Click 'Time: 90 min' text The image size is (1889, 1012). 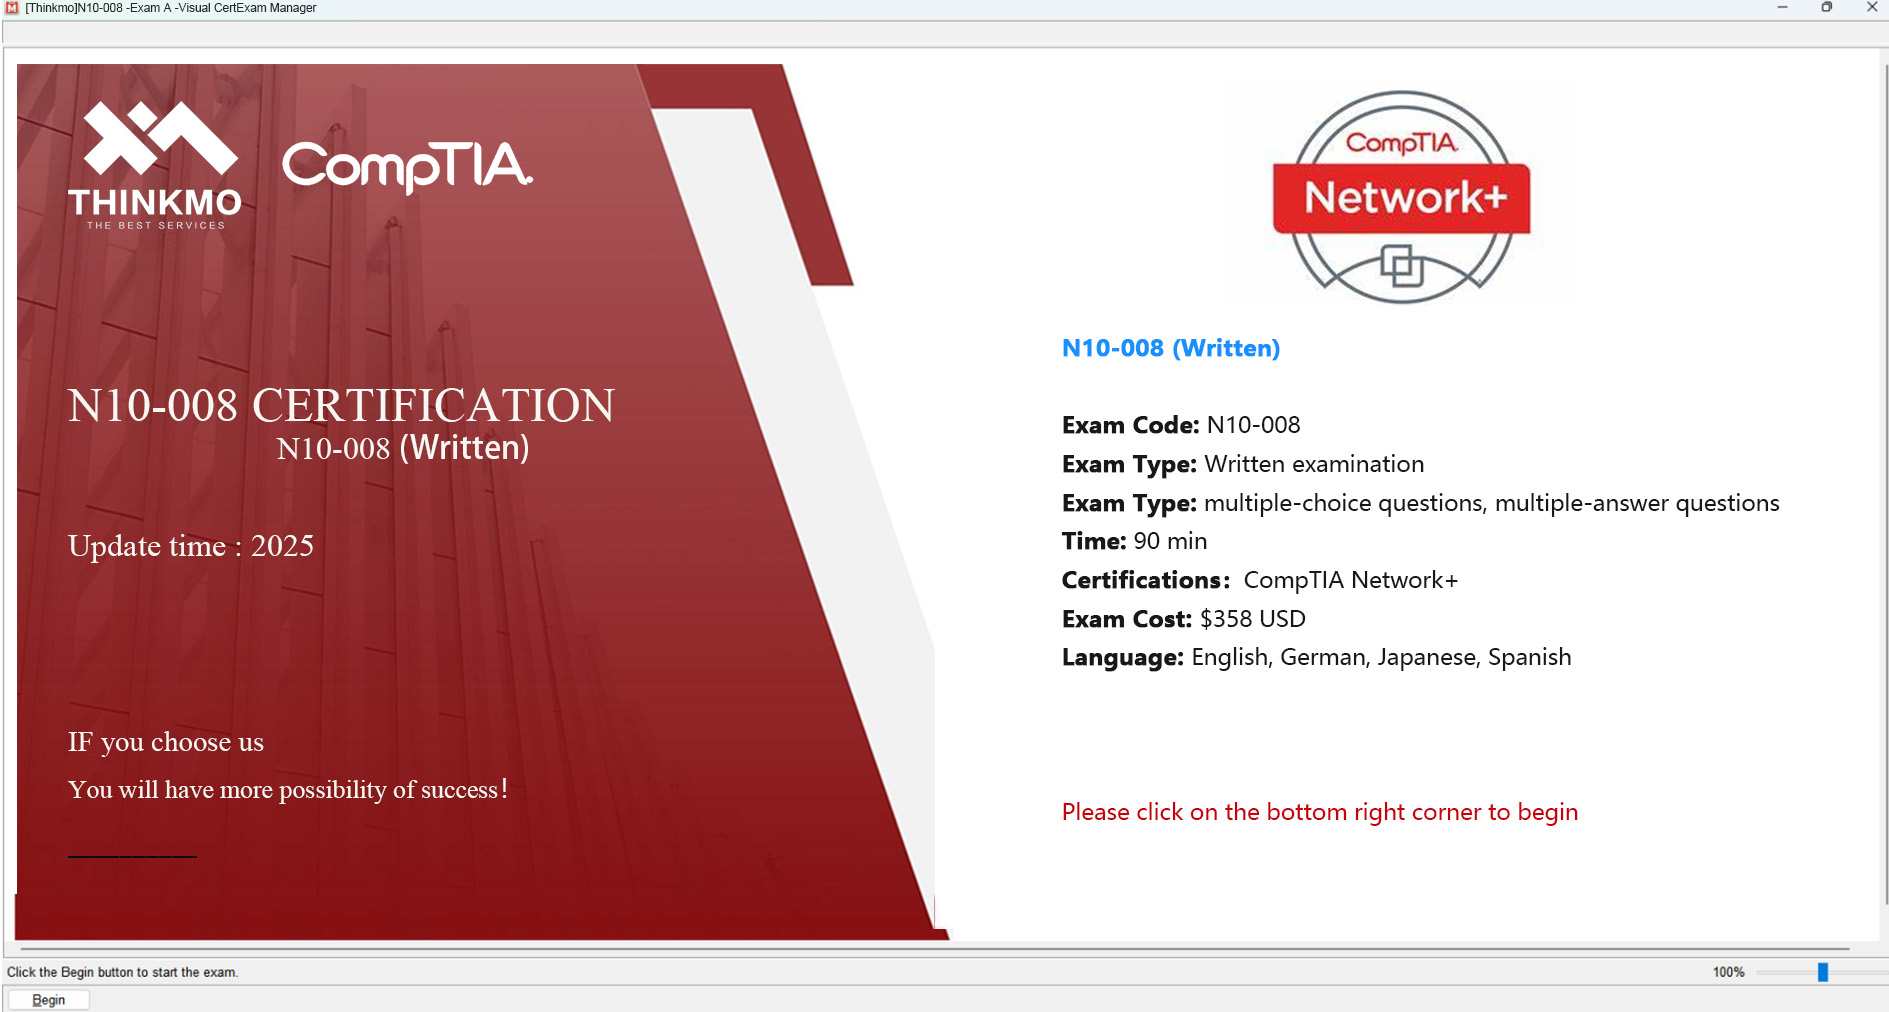click(1134, 541)
